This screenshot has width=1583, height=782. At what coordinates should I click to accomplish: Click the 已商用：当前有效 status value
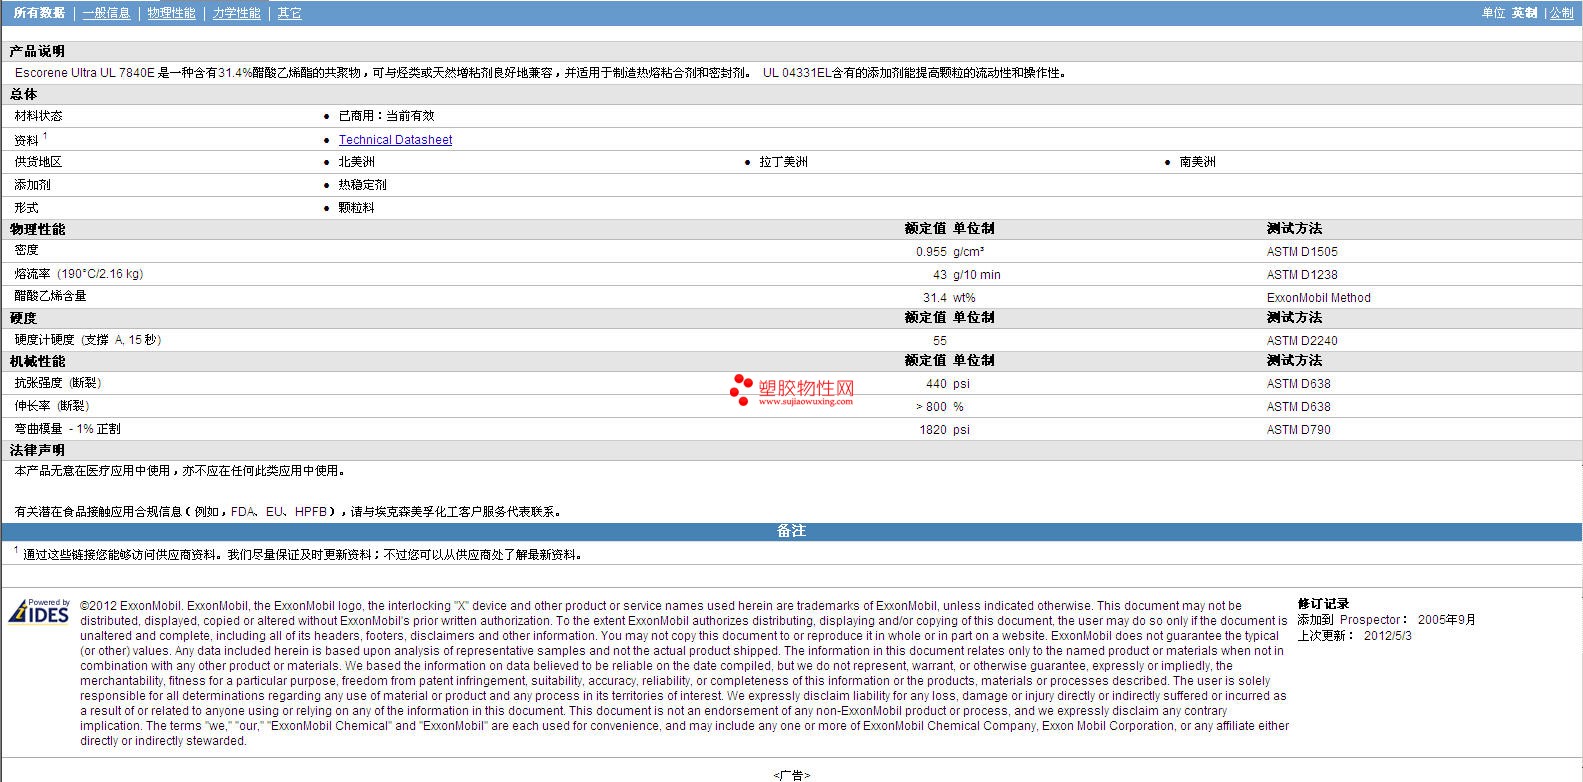pyautogui.click(x=386, y=116)
